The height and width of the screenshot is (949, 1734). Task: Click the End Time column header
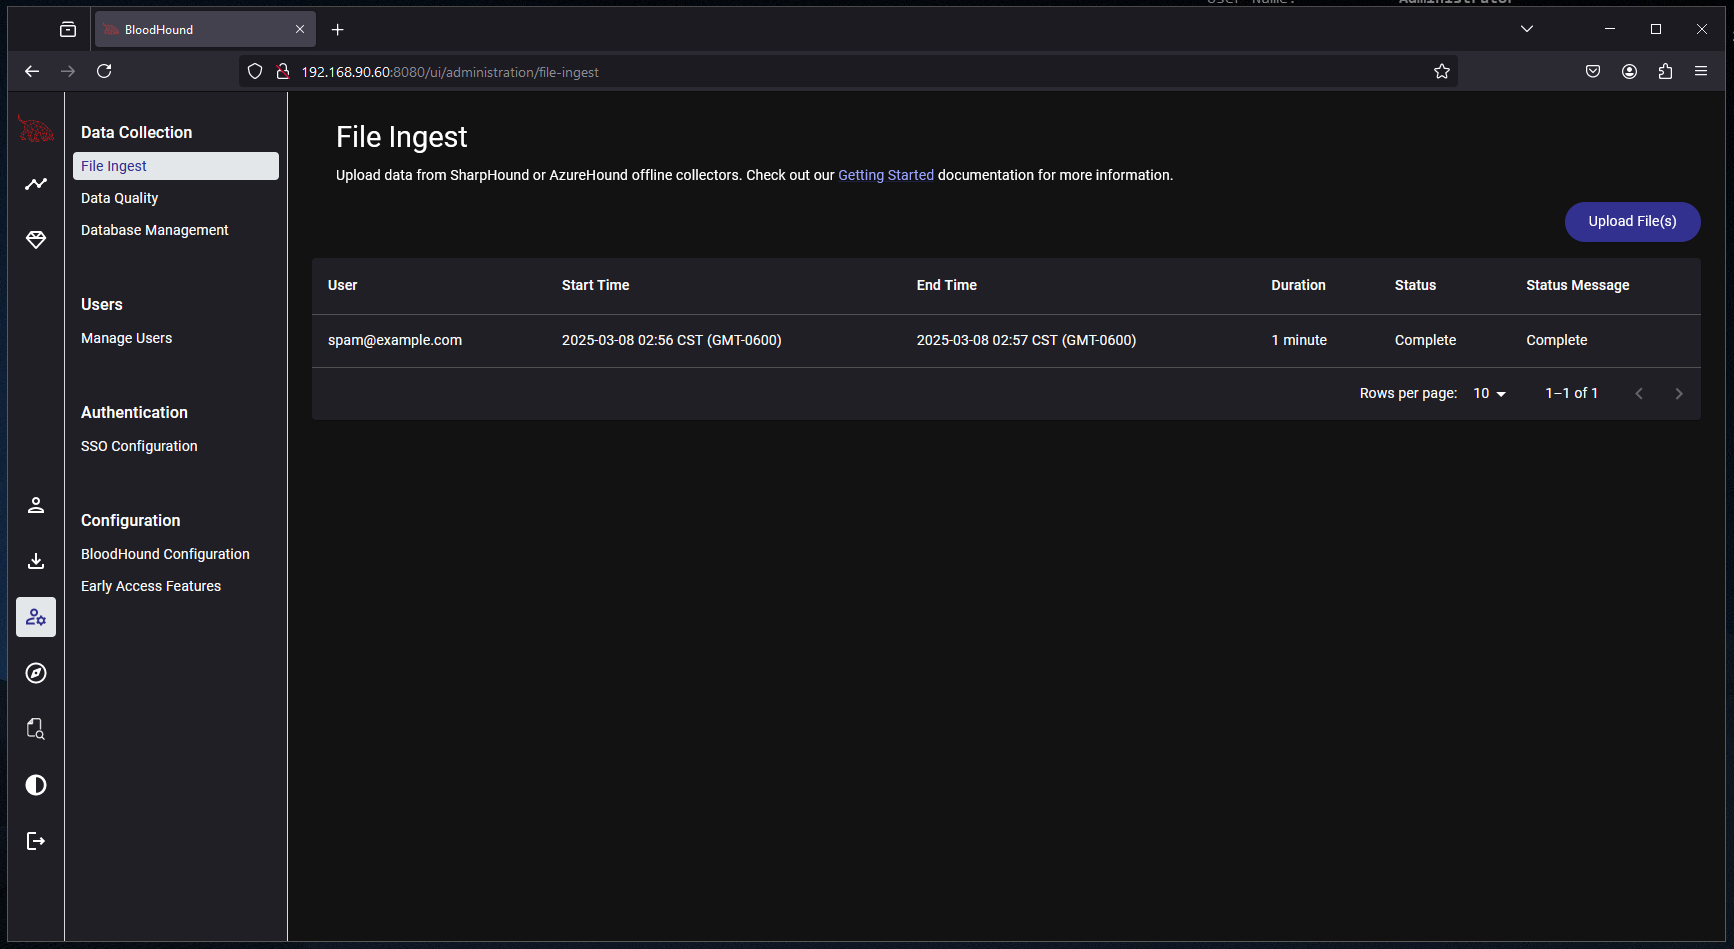tap(946, 285)
